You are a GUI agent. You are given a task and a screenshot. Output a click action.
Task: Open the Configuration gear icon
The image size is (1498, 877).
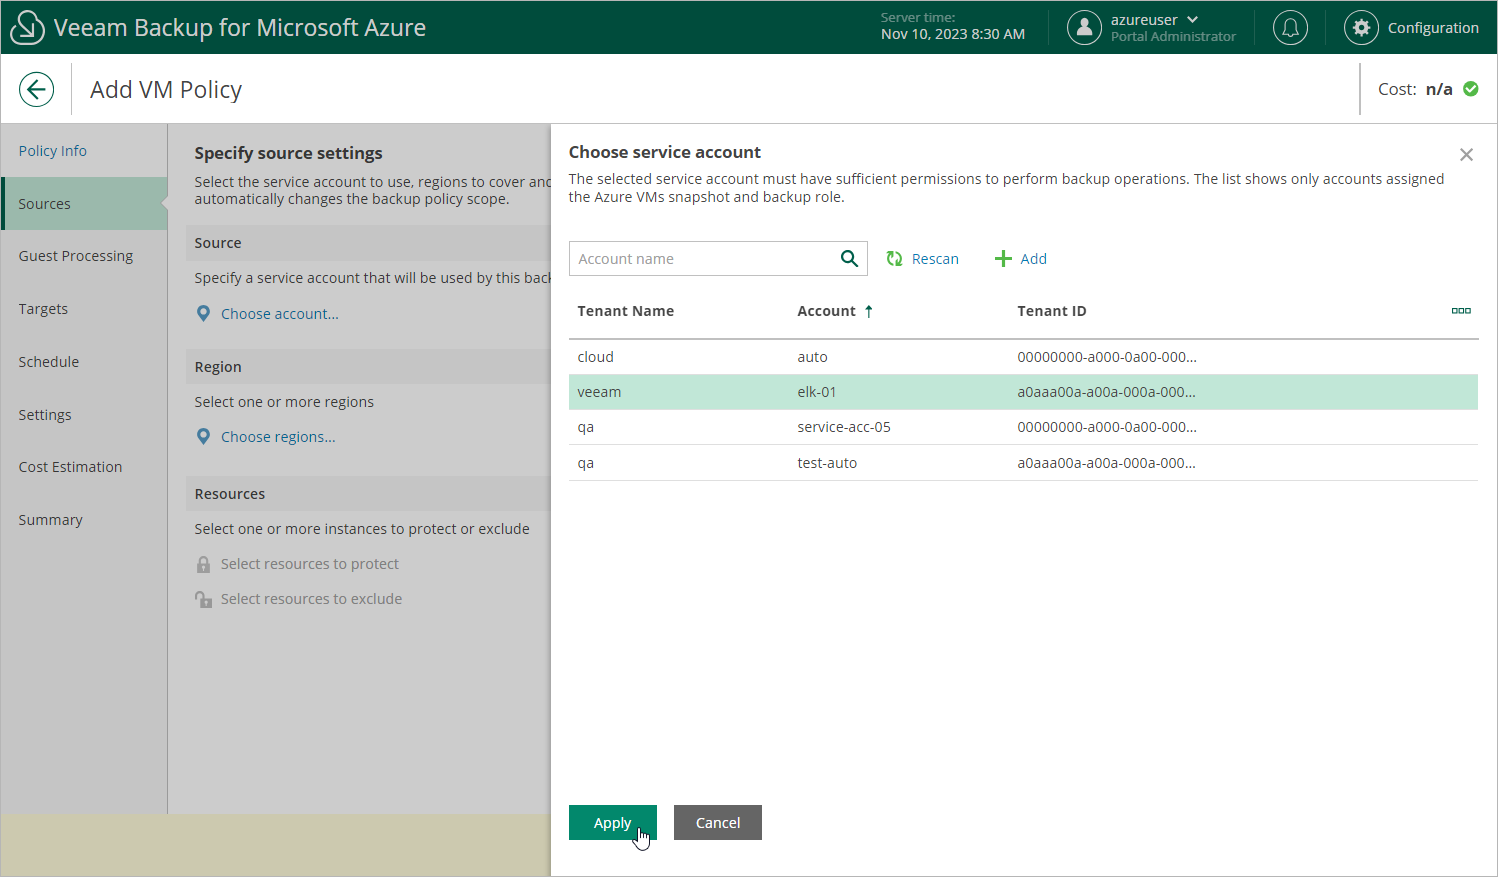coord(1361,27)
